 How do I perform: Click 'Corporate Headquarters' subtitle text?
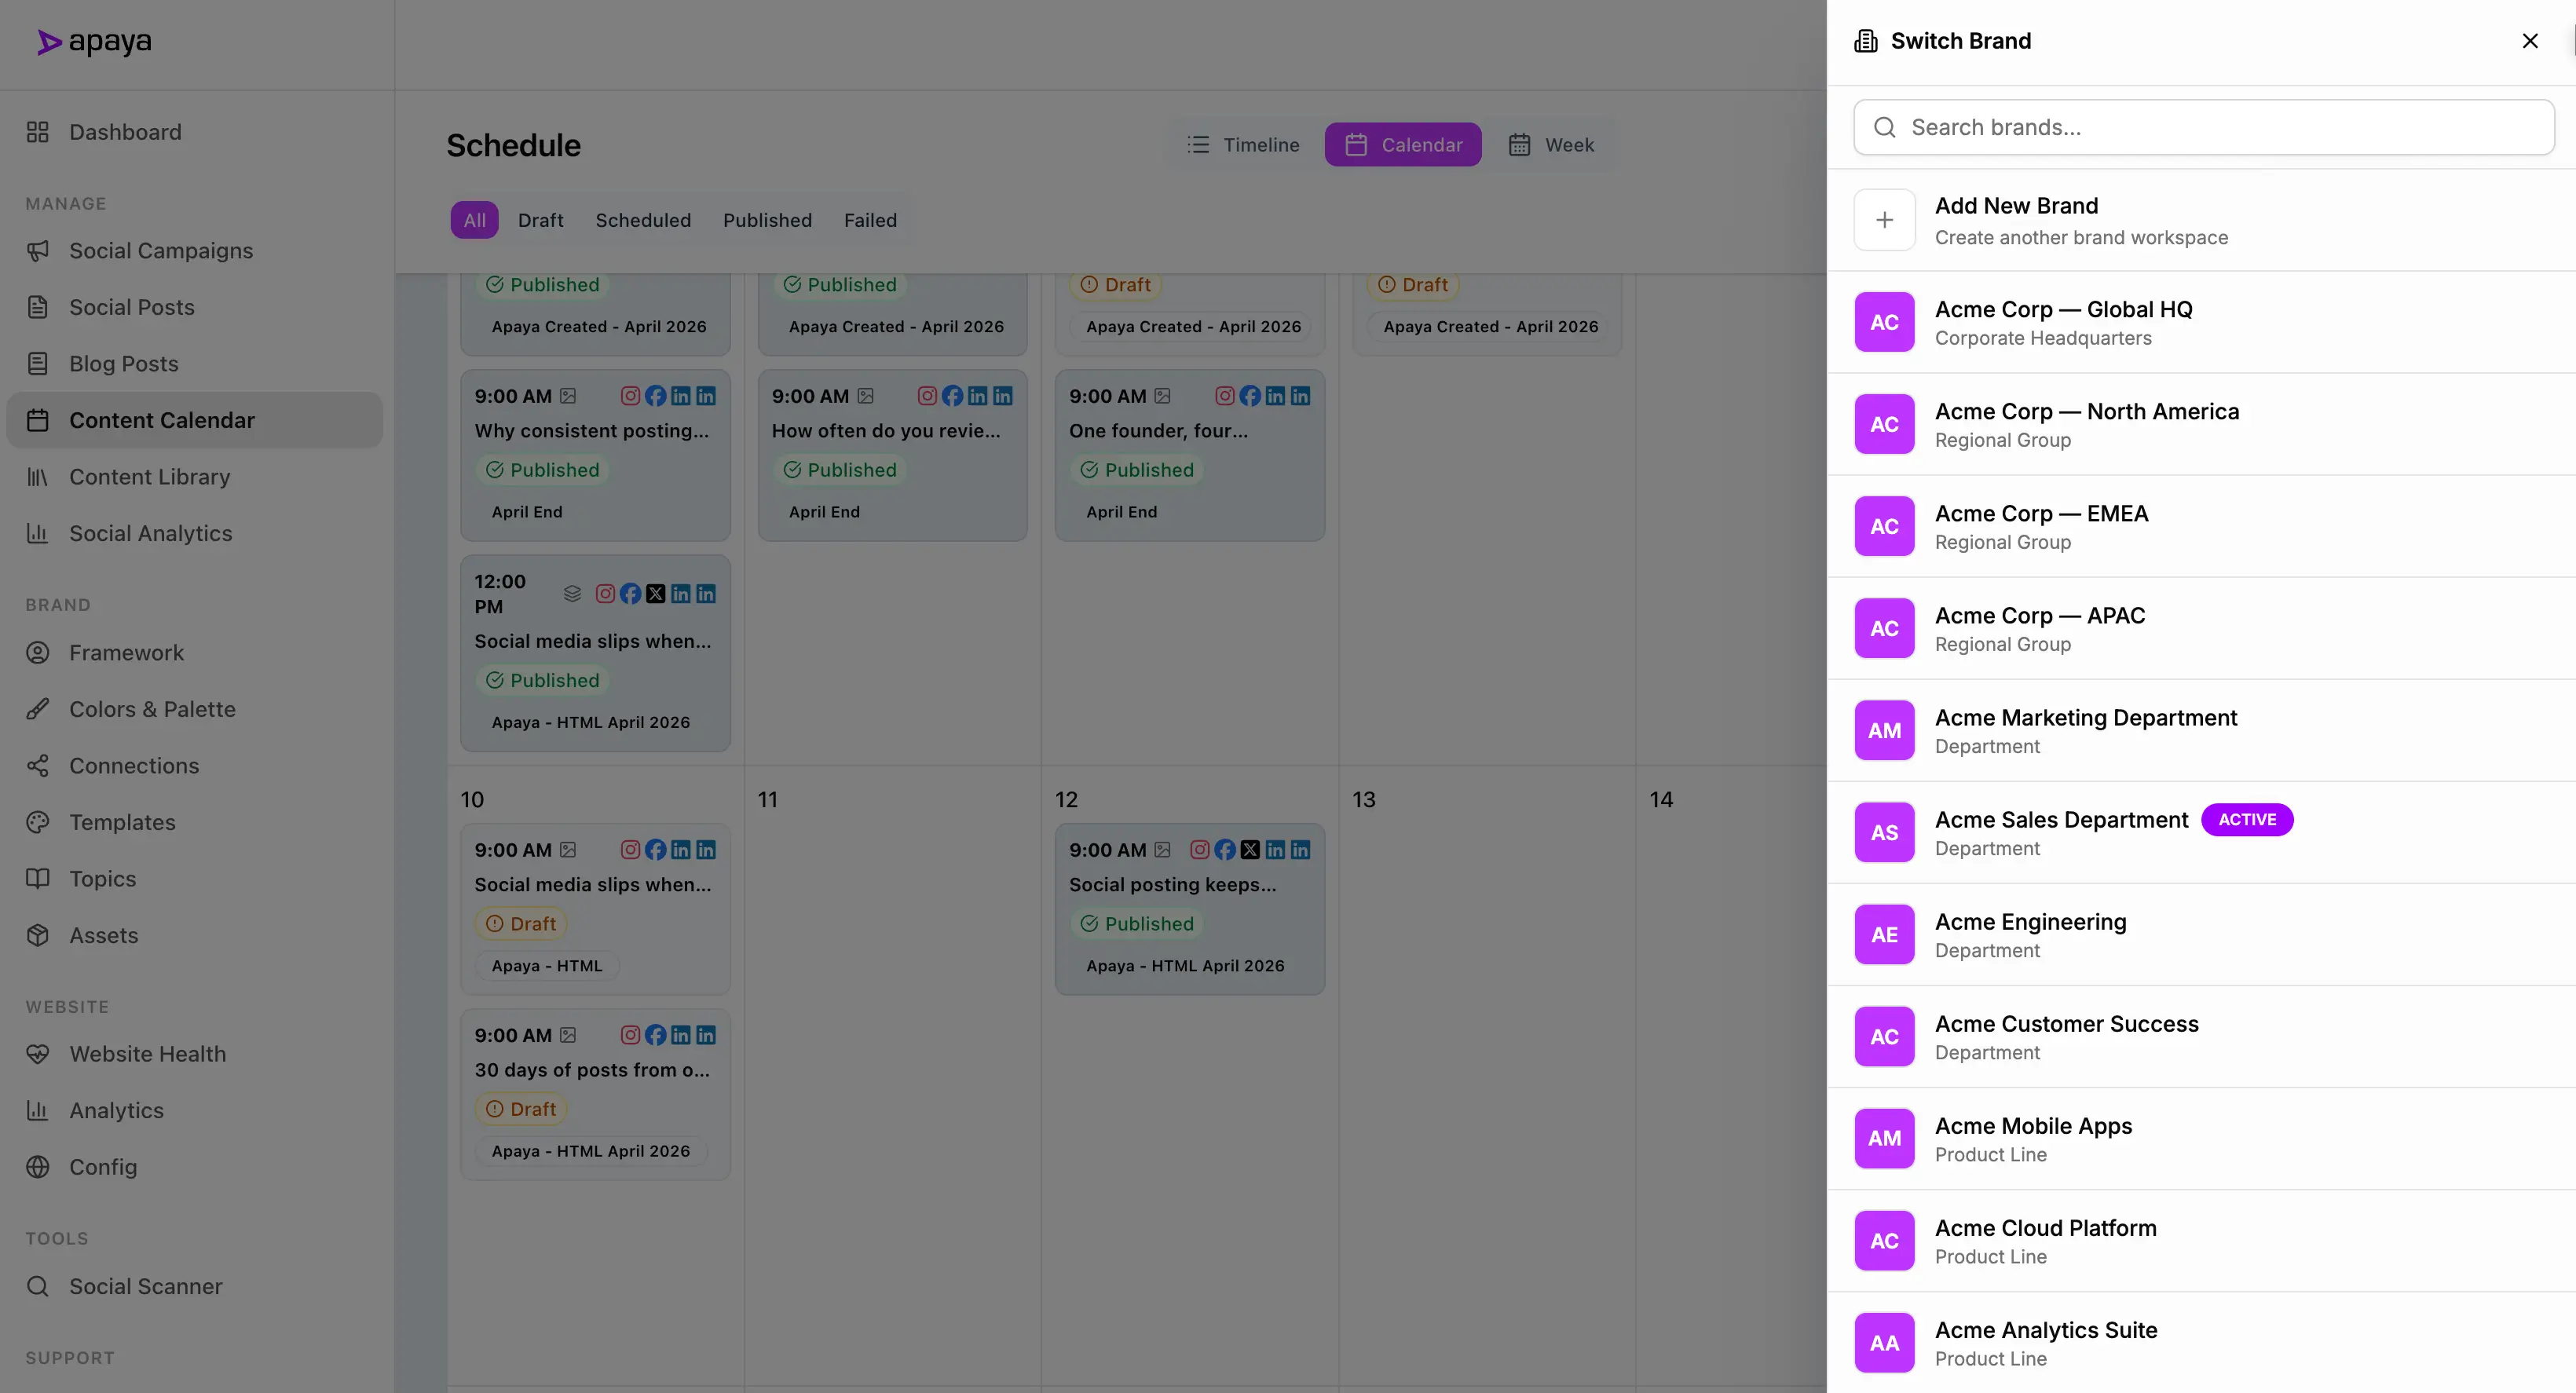(x=2043, y=338)
